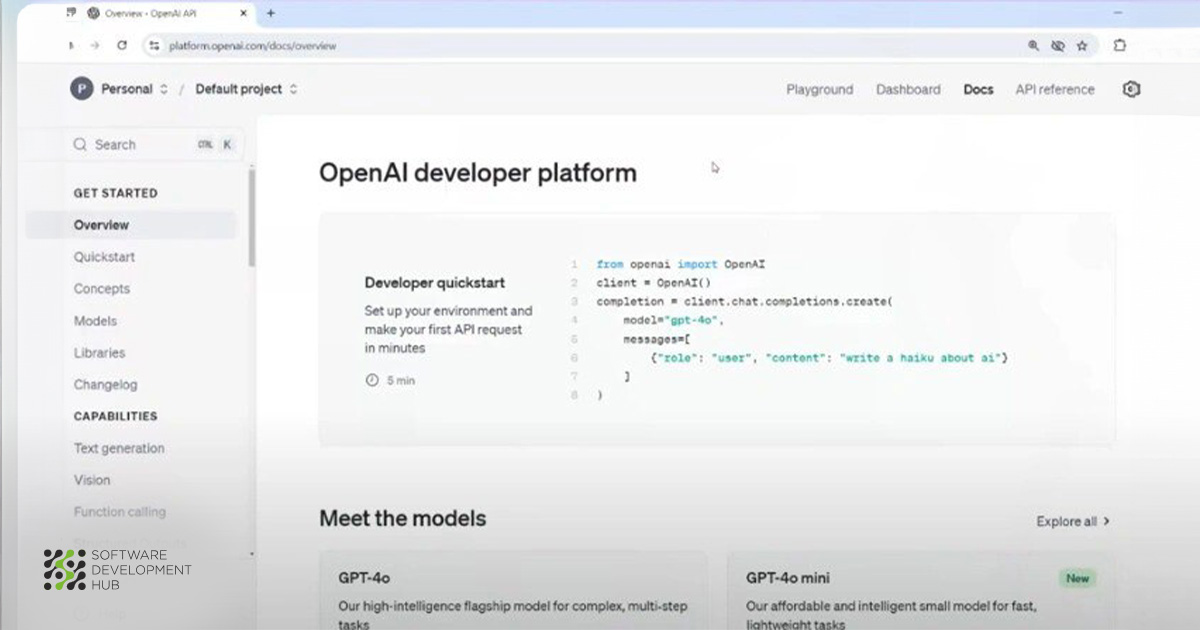The height and width of the screenshot is (630, 1200).
Task: Open the Concepts docs page
Action: point(102,289)
